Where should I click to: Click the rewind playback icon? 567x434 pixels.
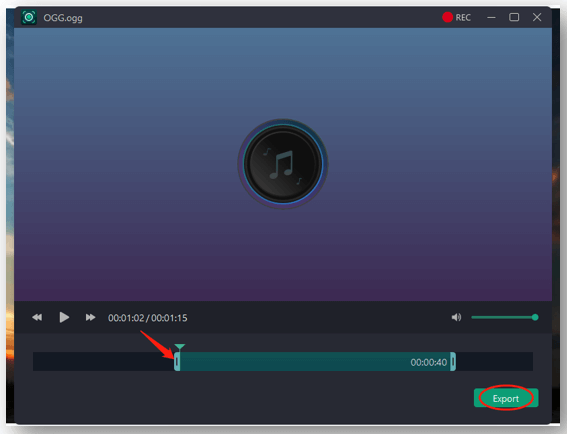[37, 318]
